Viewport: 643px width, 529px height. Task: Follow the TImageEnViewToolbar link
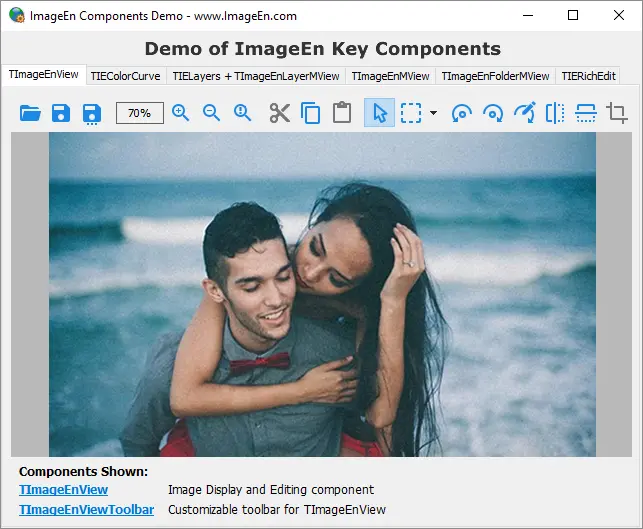click(x=86, y=510)
